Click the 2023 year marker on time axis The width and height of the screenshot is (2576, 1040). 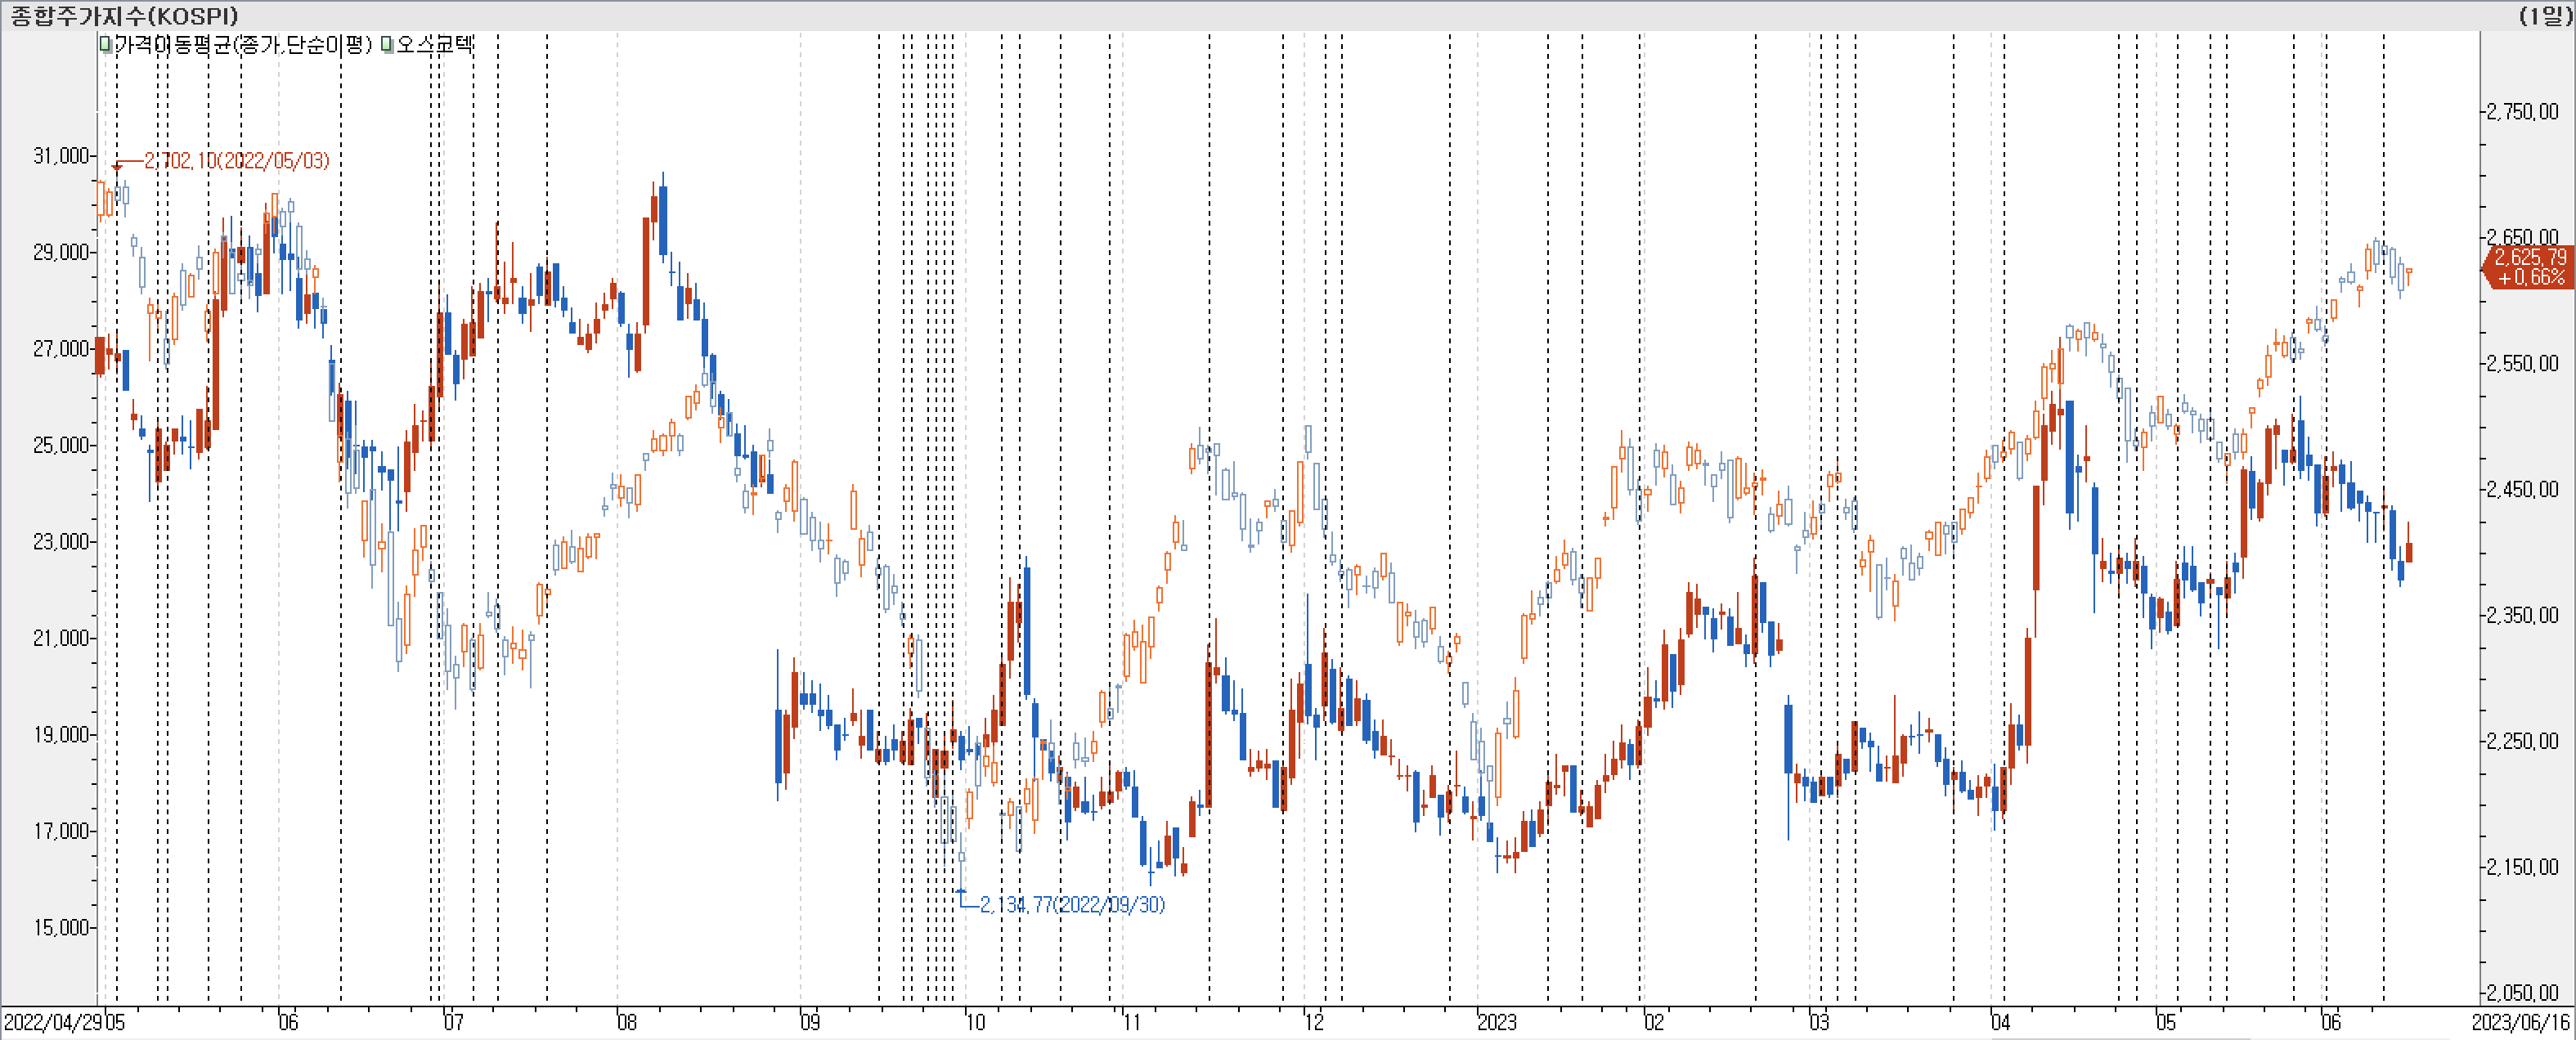point(1497,1022)
